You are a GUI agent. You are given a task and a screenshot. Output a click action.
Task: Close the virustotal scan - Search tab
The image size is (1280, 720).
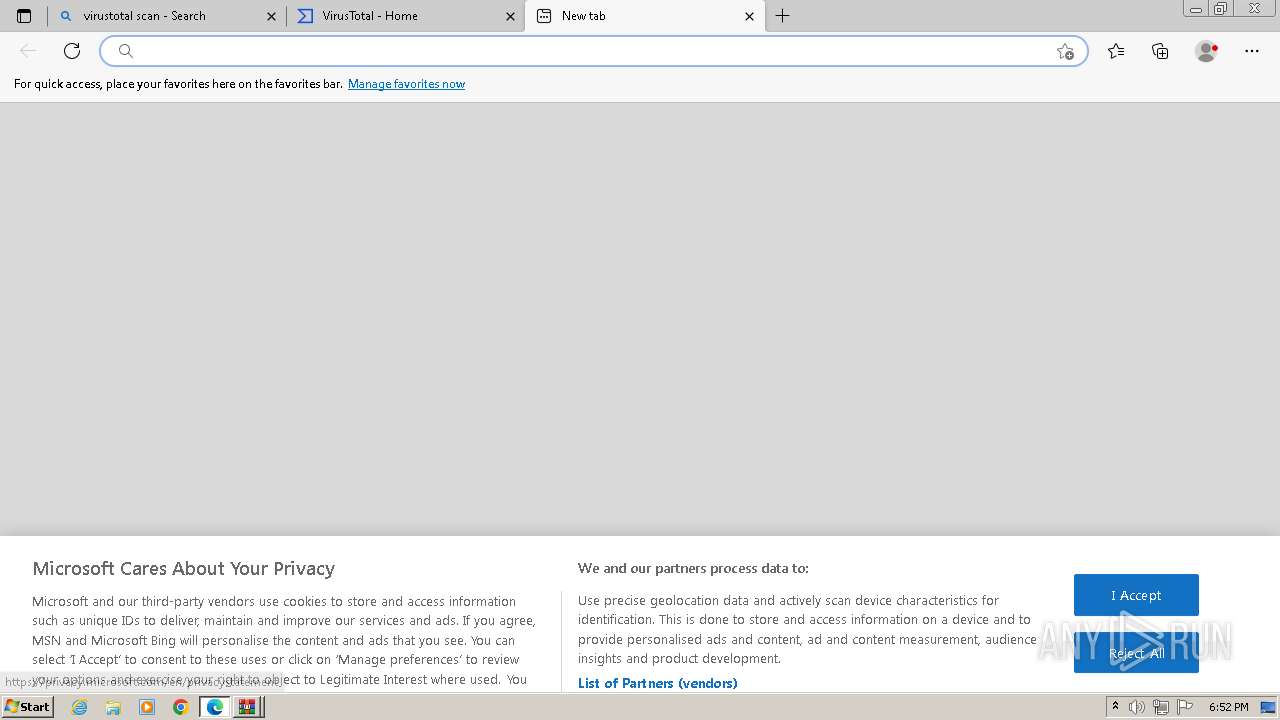click(271, 16)
